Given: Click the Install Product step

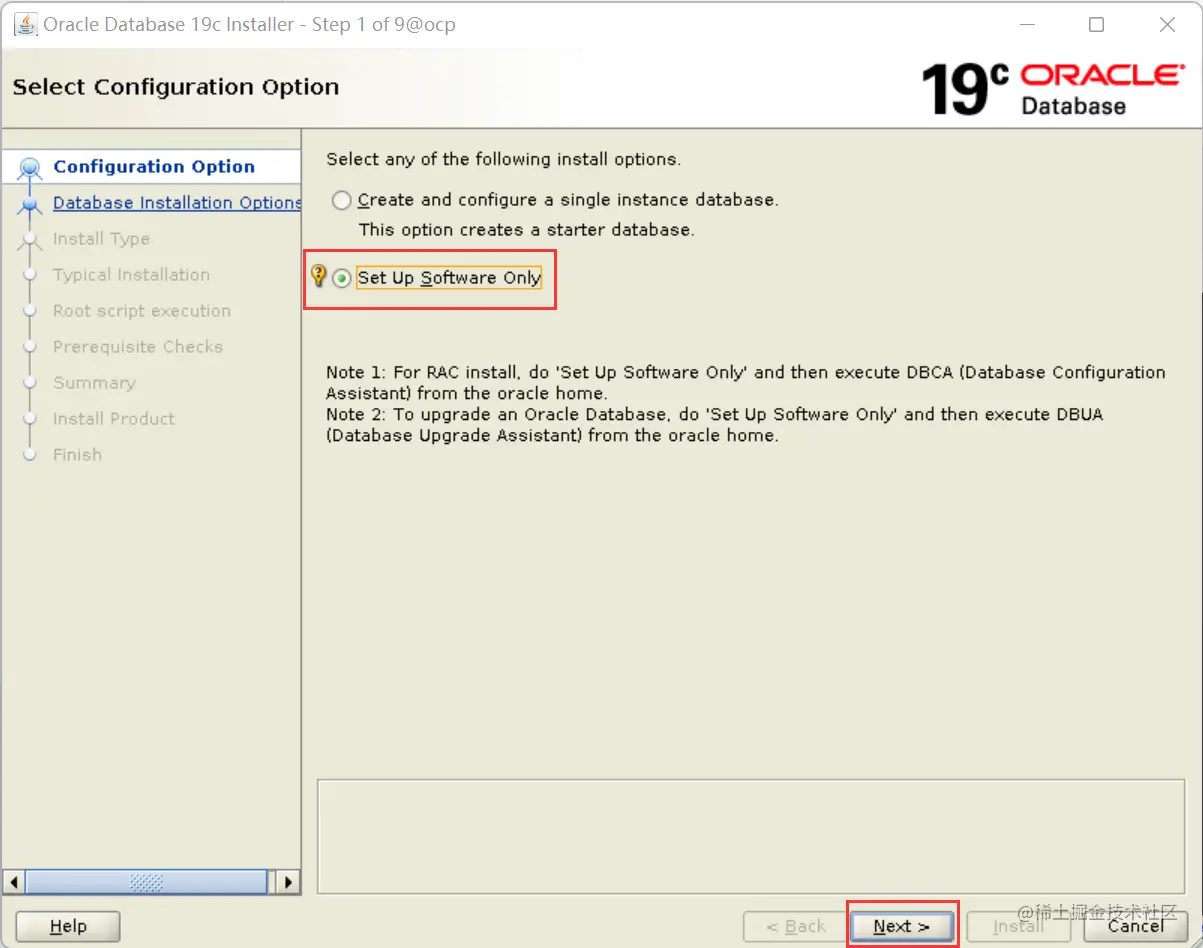Looking at the screenshot, I should coord(114,419).
